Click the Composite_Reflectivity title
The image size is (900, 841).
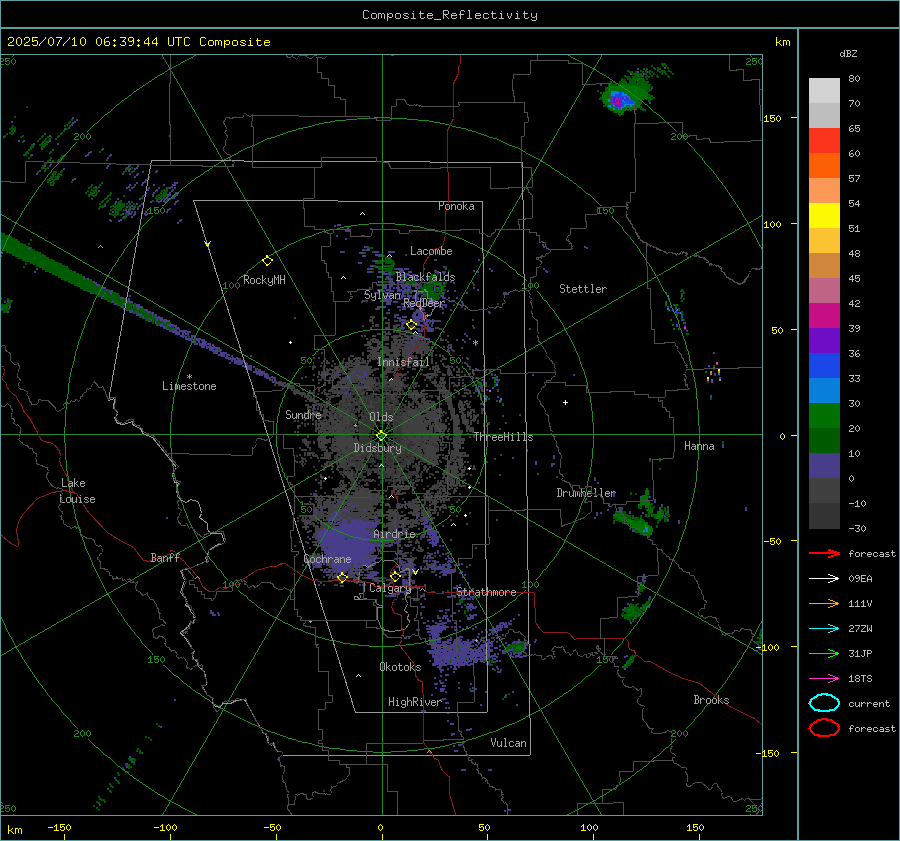pos(450,15)
